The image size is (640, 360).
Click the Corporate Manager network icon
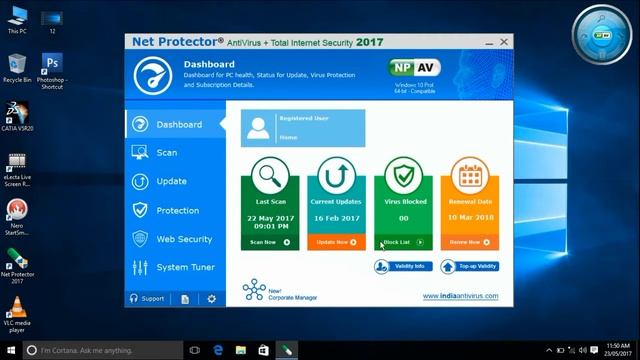(254, 290)
